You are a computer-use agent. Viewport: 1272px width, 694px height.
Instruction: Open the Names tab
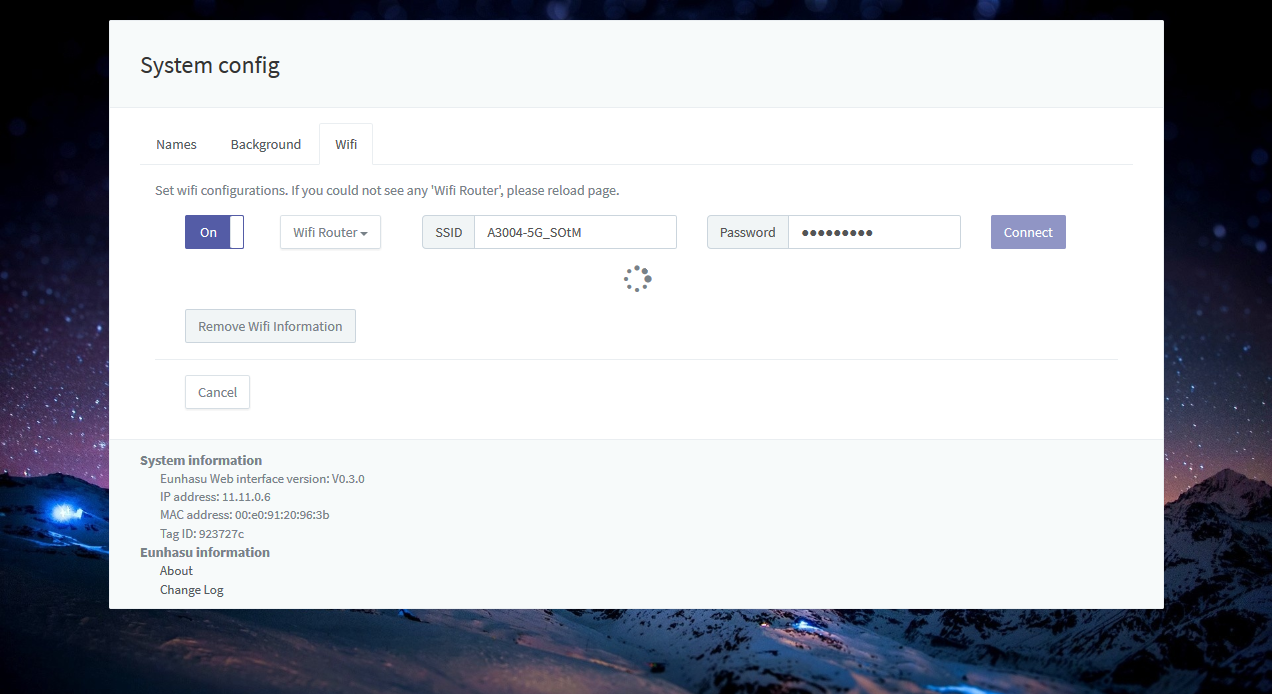[176, 144]
